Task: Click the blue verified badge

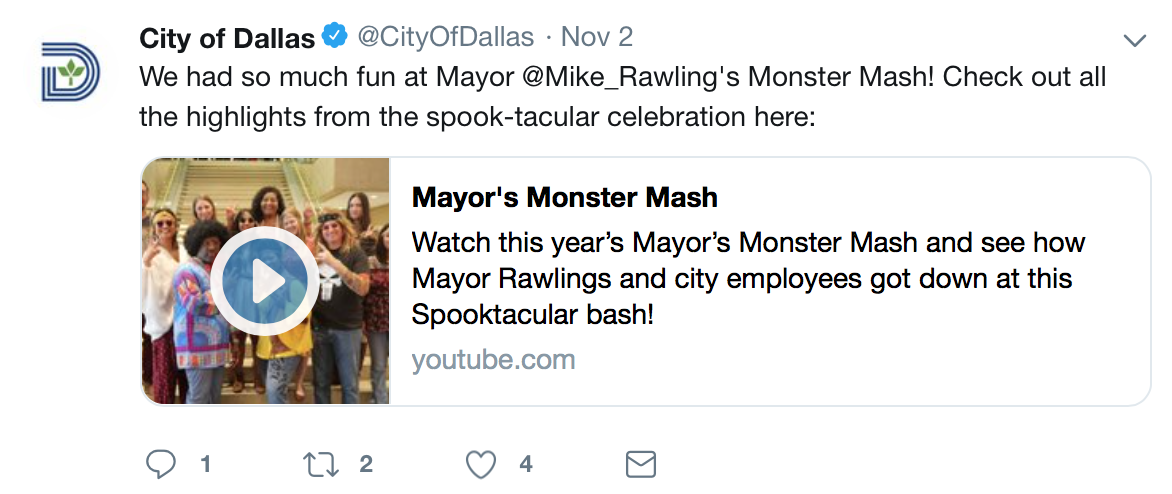Action: [x=334, y=38]
